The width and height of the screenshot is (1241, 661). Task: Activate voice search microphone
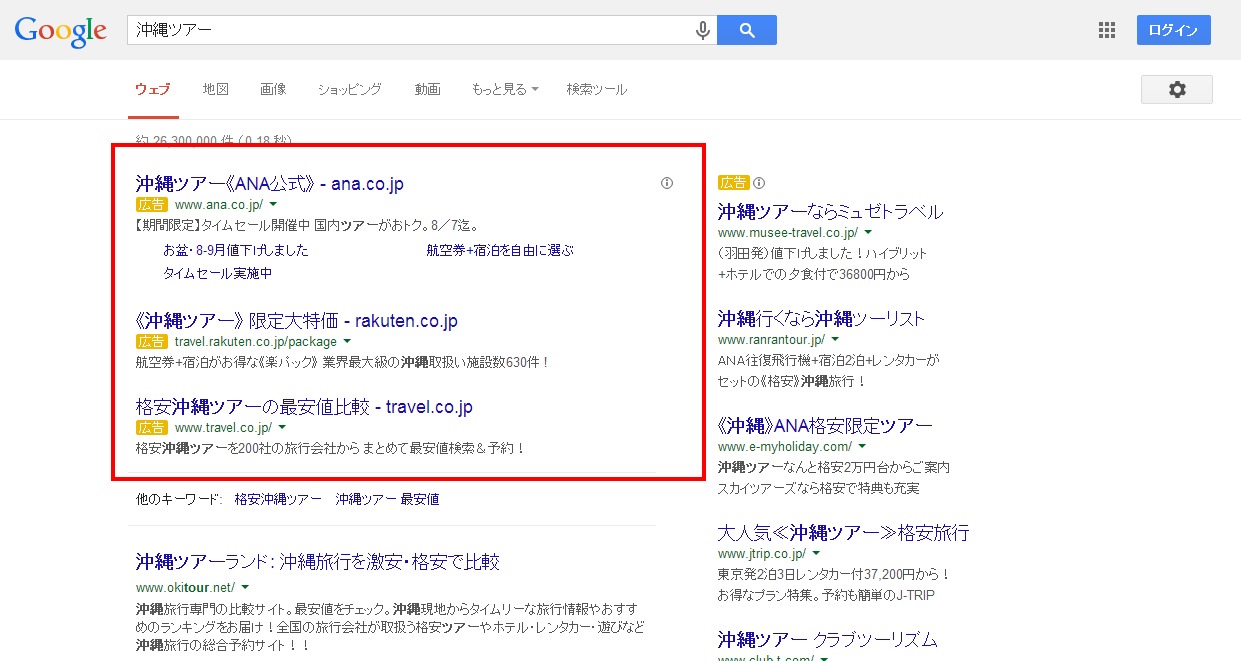(x=703, y=31)
